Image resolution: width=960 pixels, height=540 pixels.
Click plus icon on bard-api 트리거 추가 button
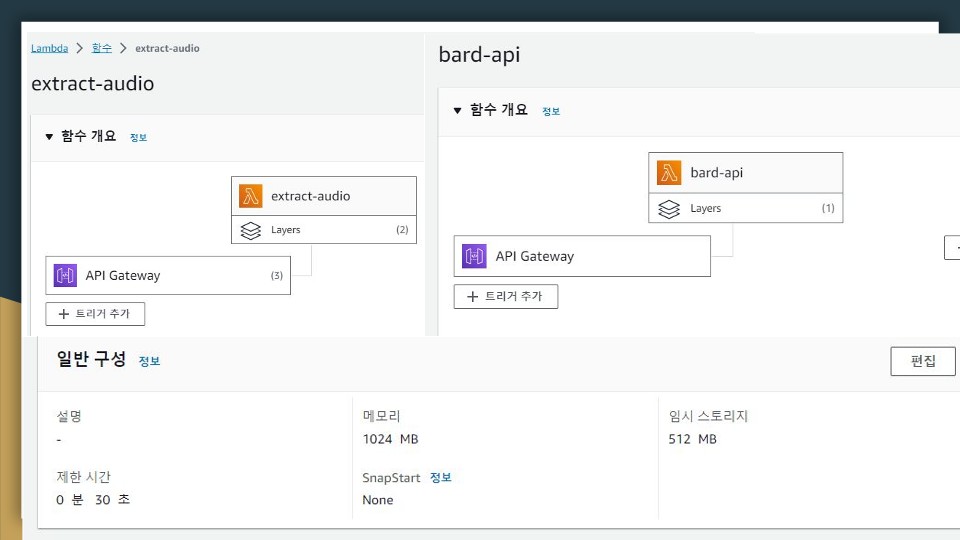coord(472,296)
